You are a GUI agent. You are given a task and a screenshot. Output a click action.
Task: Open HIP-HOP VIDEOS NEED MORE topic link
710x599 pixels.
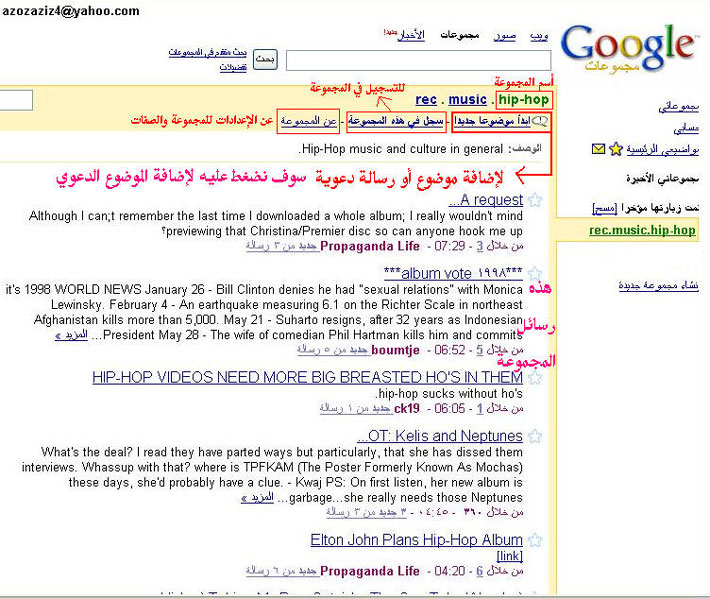[x=307, y=377]
